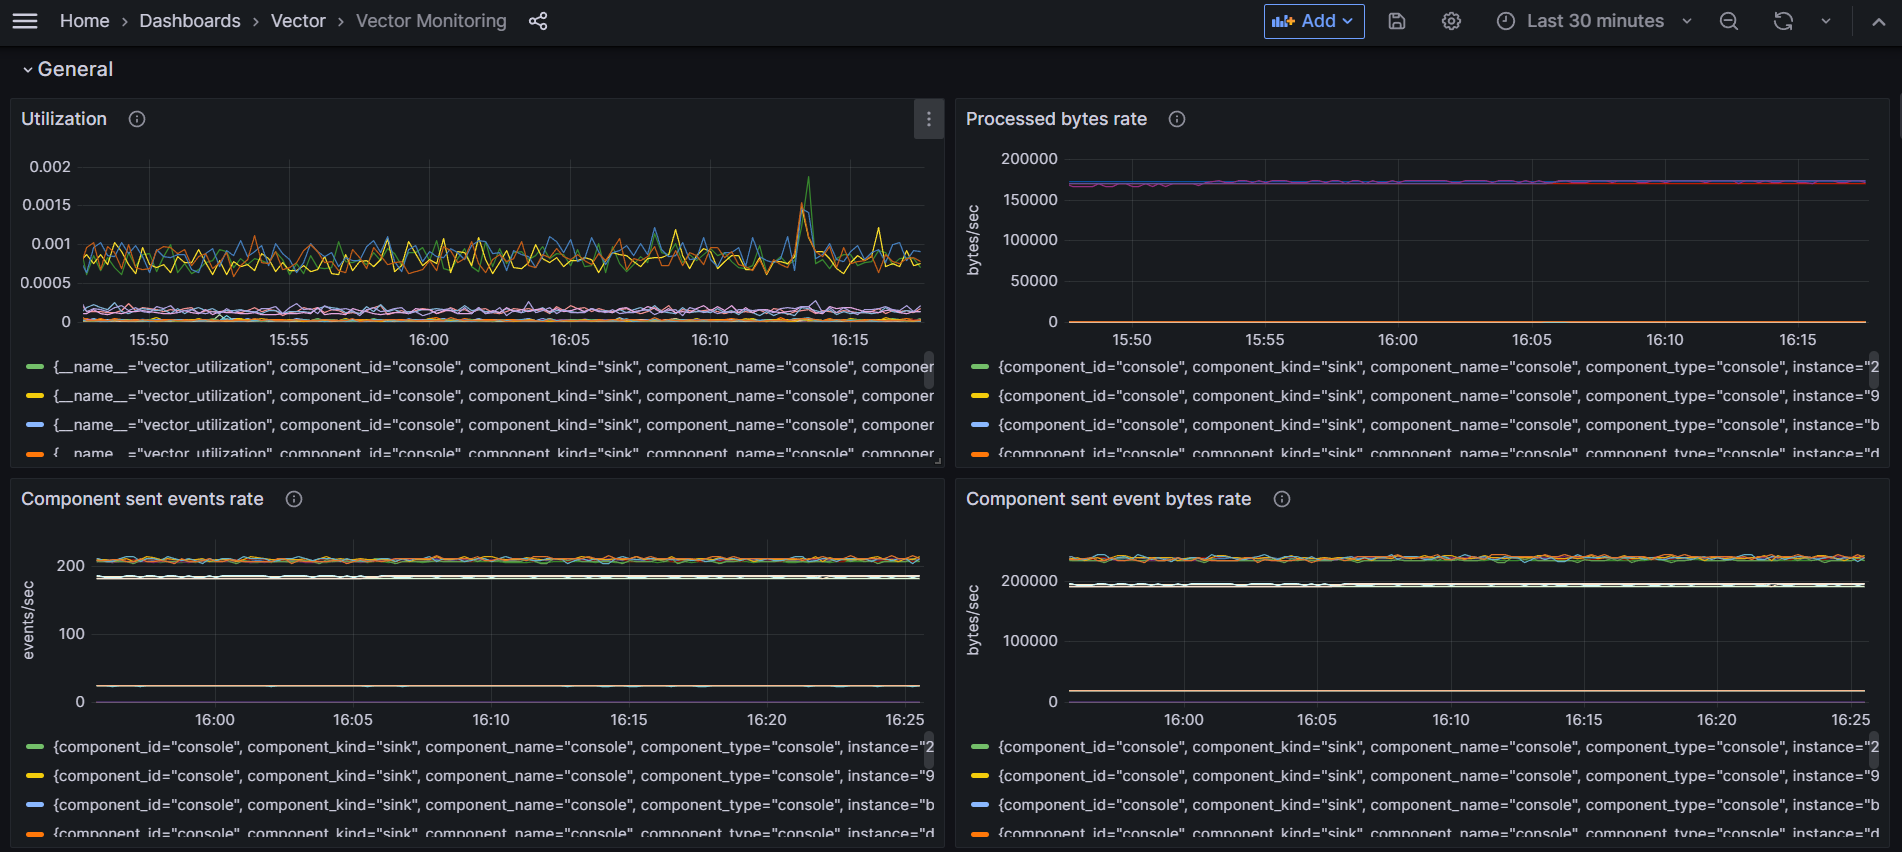Show info for Component sent events rate
The width and height of the screenshot is (1902, 852).
pyautogui.click(x=294, y=499)
